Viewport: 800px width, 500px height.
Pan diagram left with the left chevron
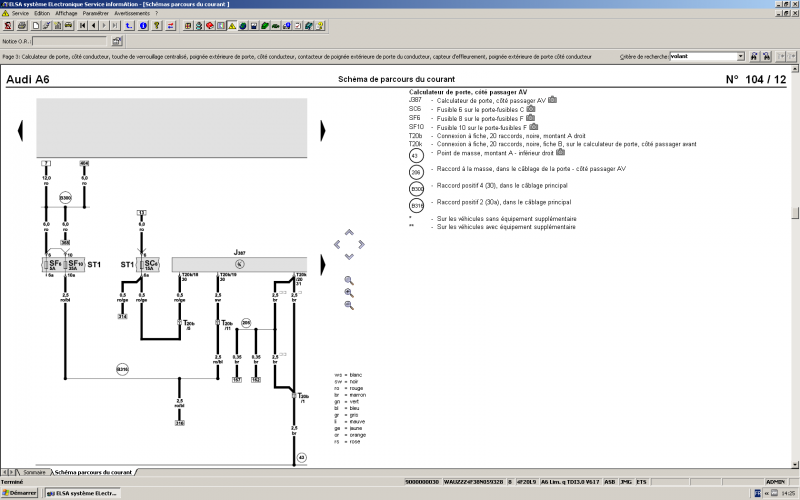(x=337, y=244)
